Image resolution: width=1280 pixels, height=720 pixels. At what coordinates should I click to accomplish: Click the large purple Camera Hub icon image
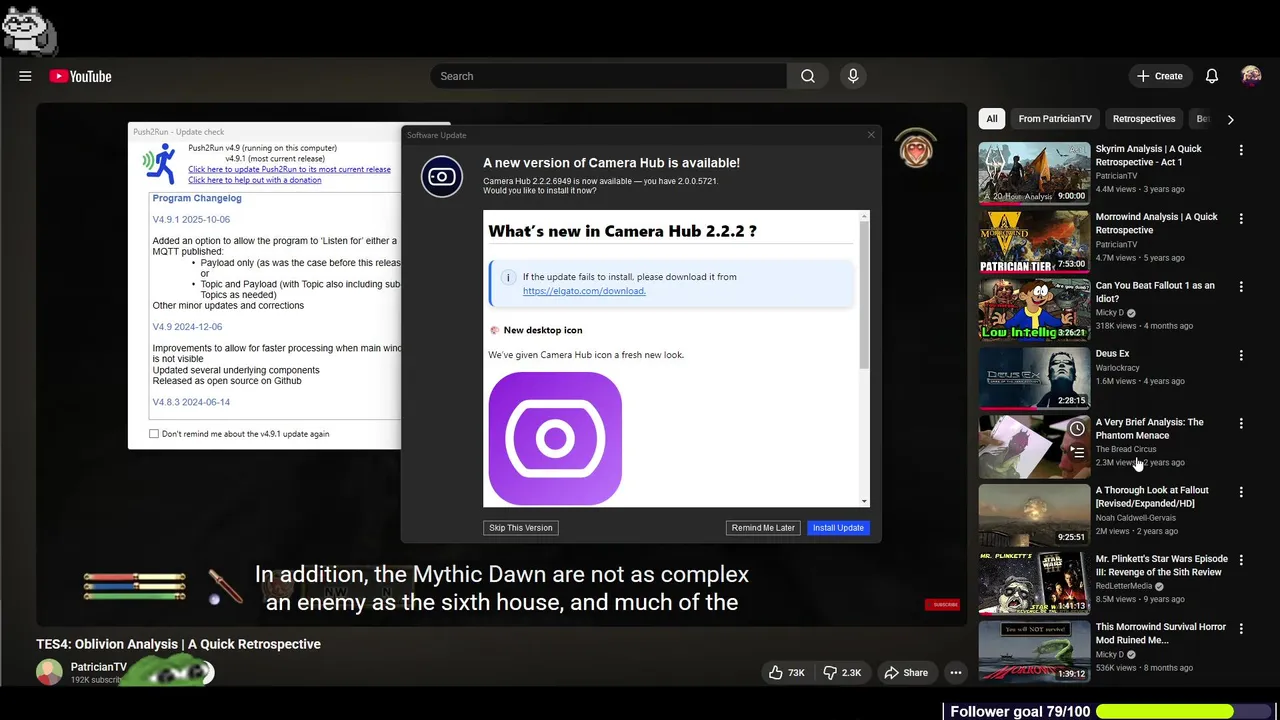tap(555, 438)
